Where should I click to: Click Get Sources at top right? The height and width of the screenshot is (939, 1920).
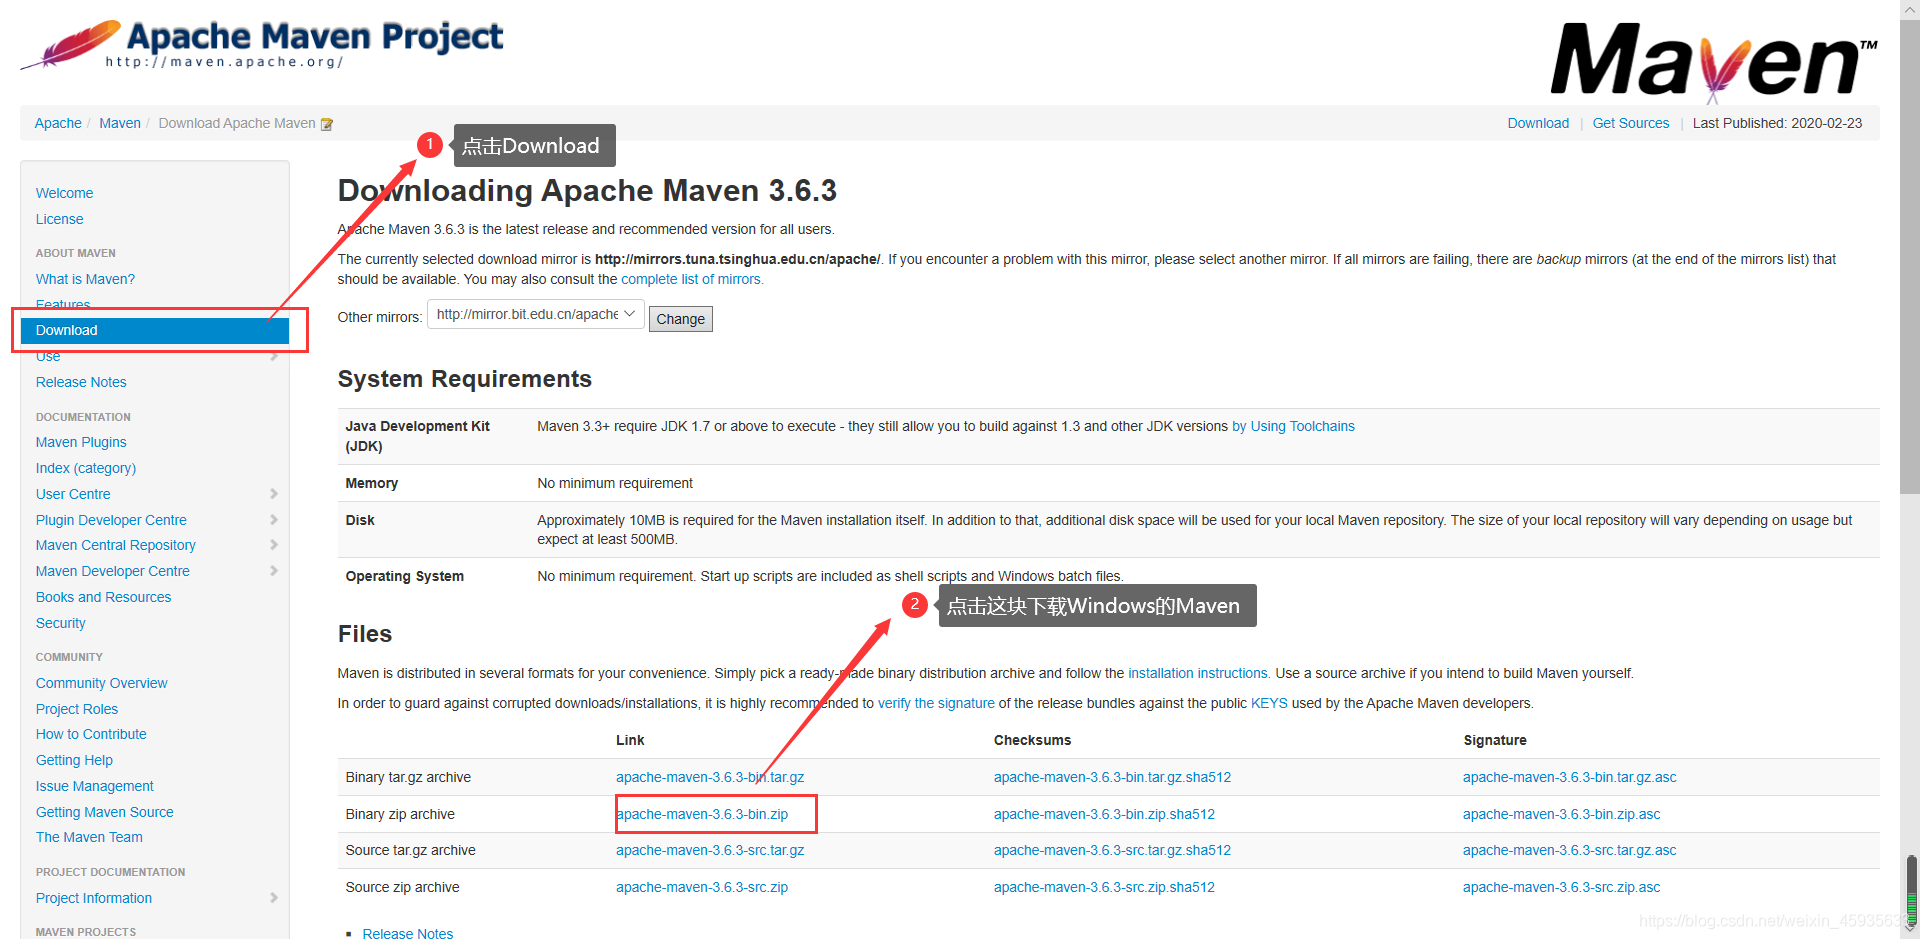[x=1631, y=123]
